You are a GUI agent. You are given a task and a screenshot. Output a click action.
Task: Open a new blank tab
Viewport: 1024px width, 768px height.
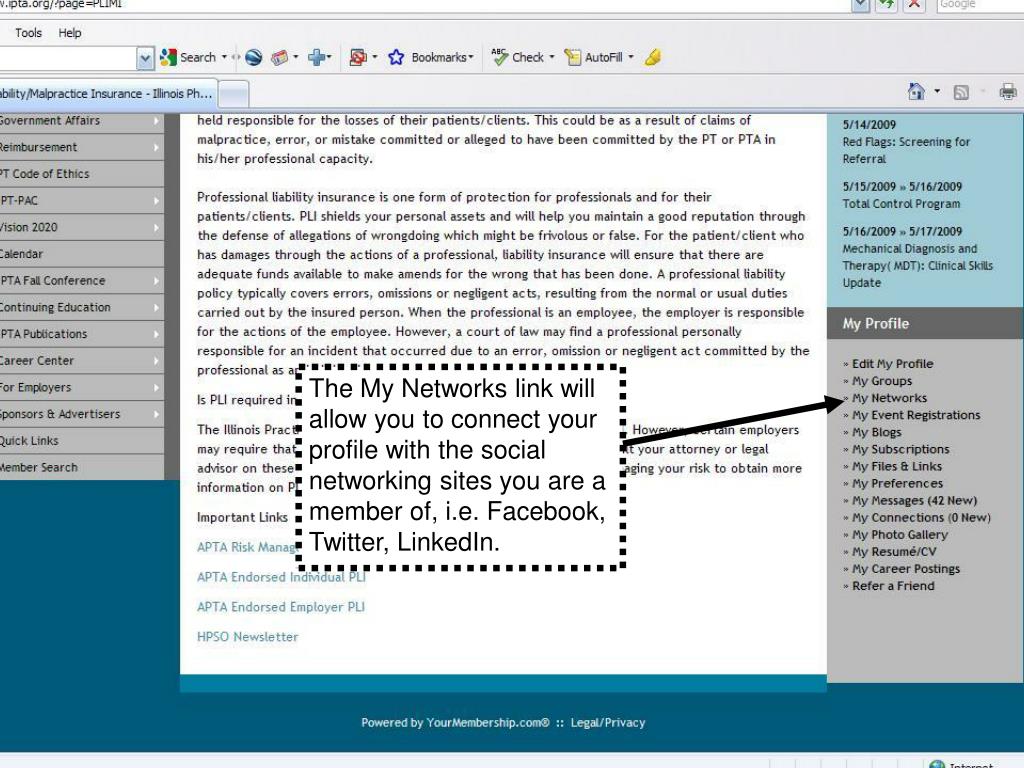pos(233,94)
